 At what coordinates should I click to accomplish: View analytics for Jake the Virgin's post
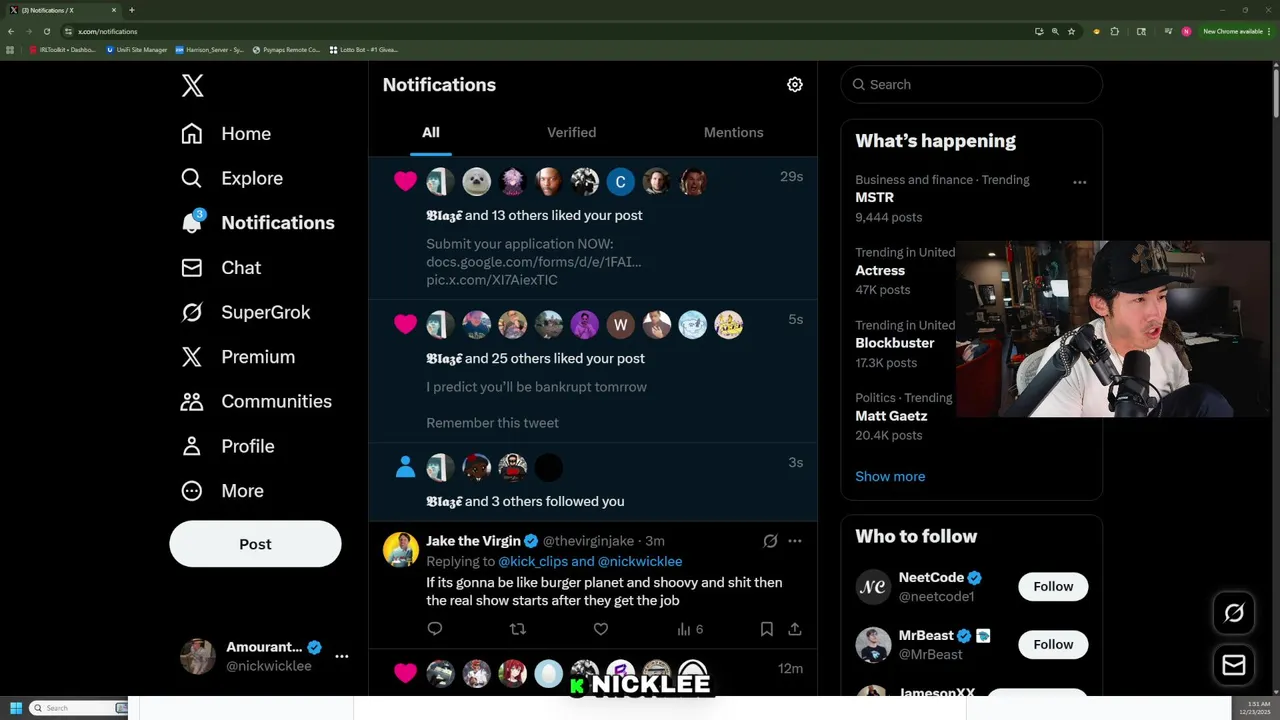pyautogui.click(x=690, y=629)
